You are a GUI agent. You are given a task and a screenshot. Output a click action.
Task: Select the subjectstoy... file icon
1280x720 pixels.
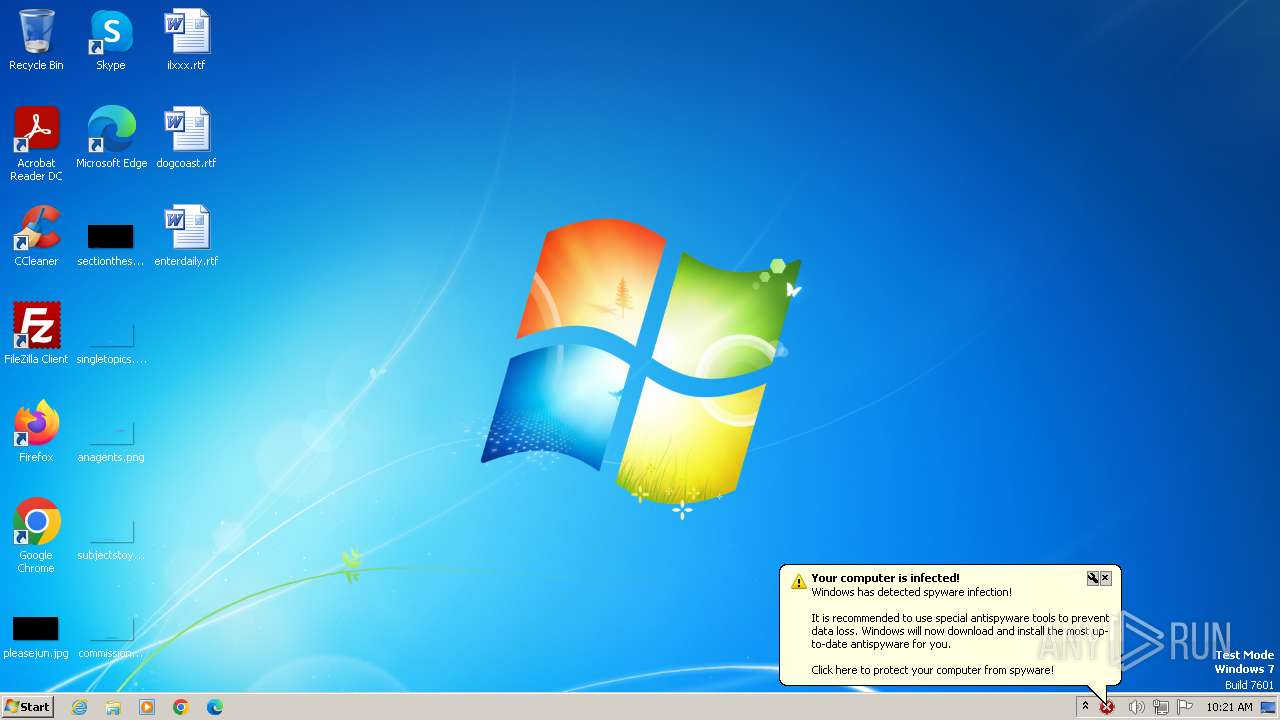coord(111,540)
